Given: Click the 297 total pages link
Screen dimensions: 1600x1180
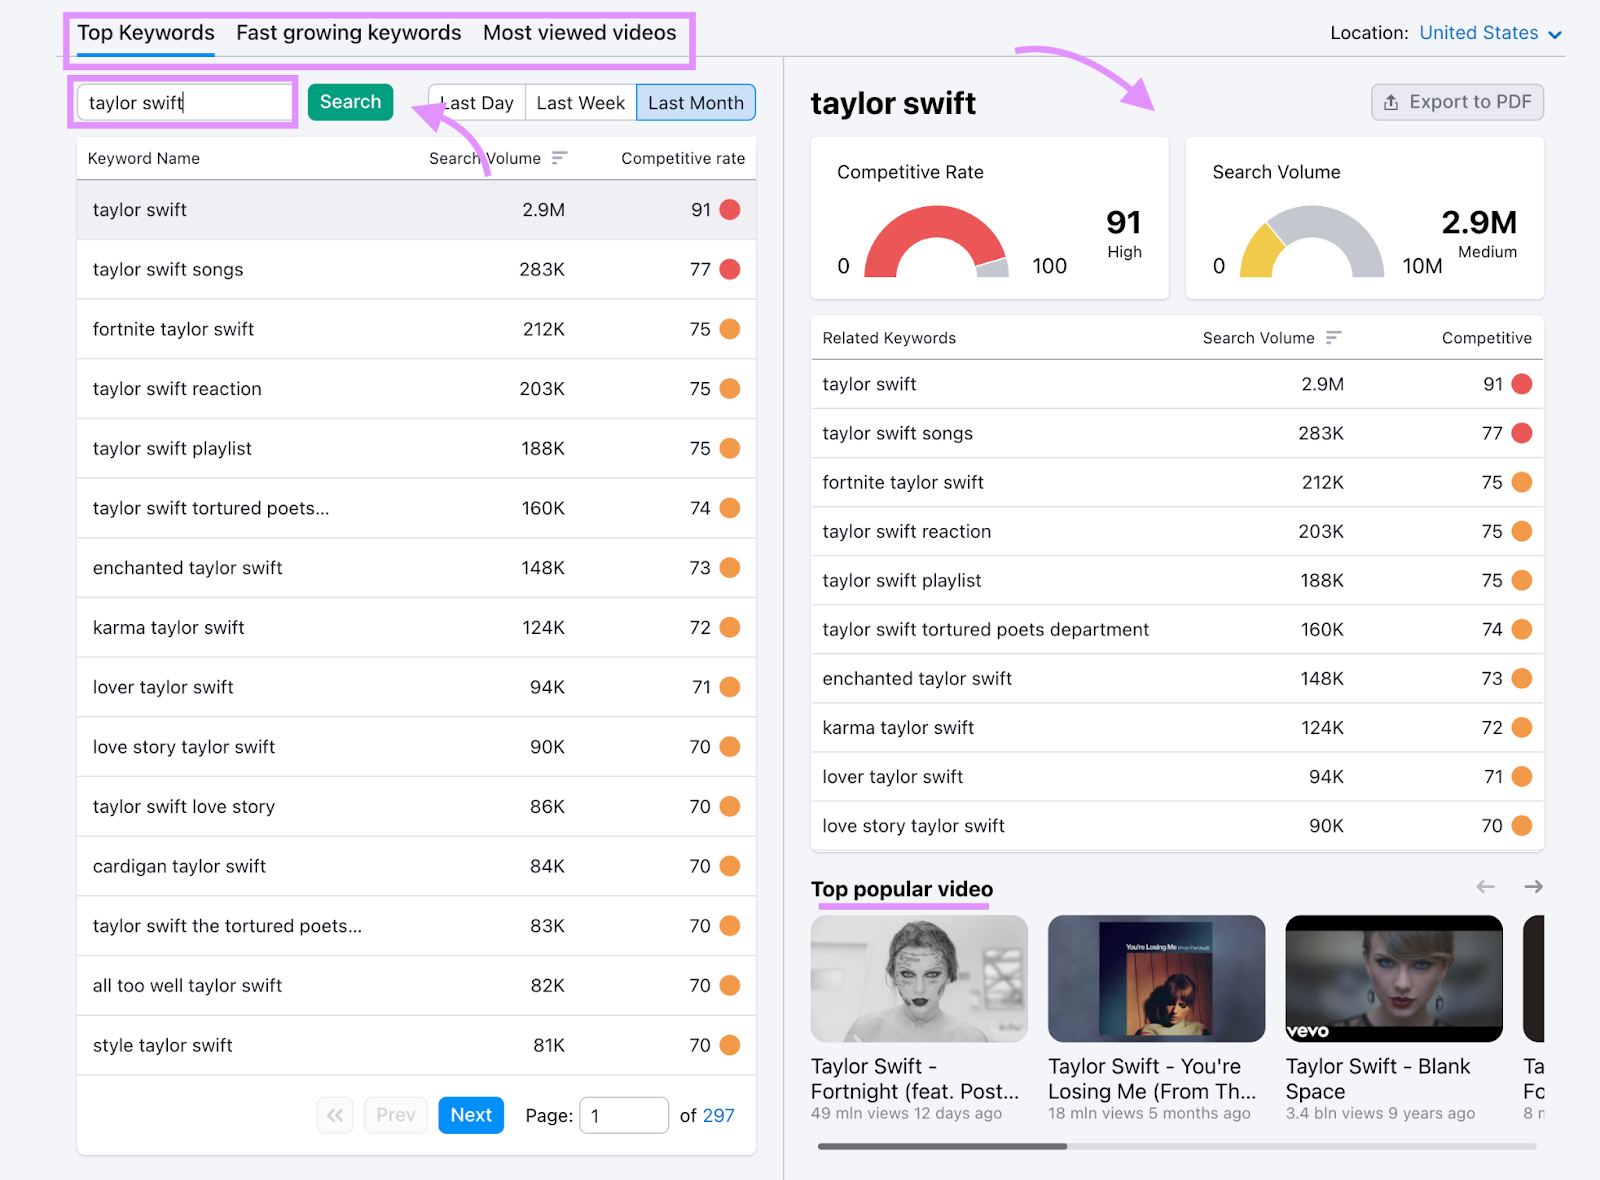Looking at the screenshot, I should (718, 1115).
